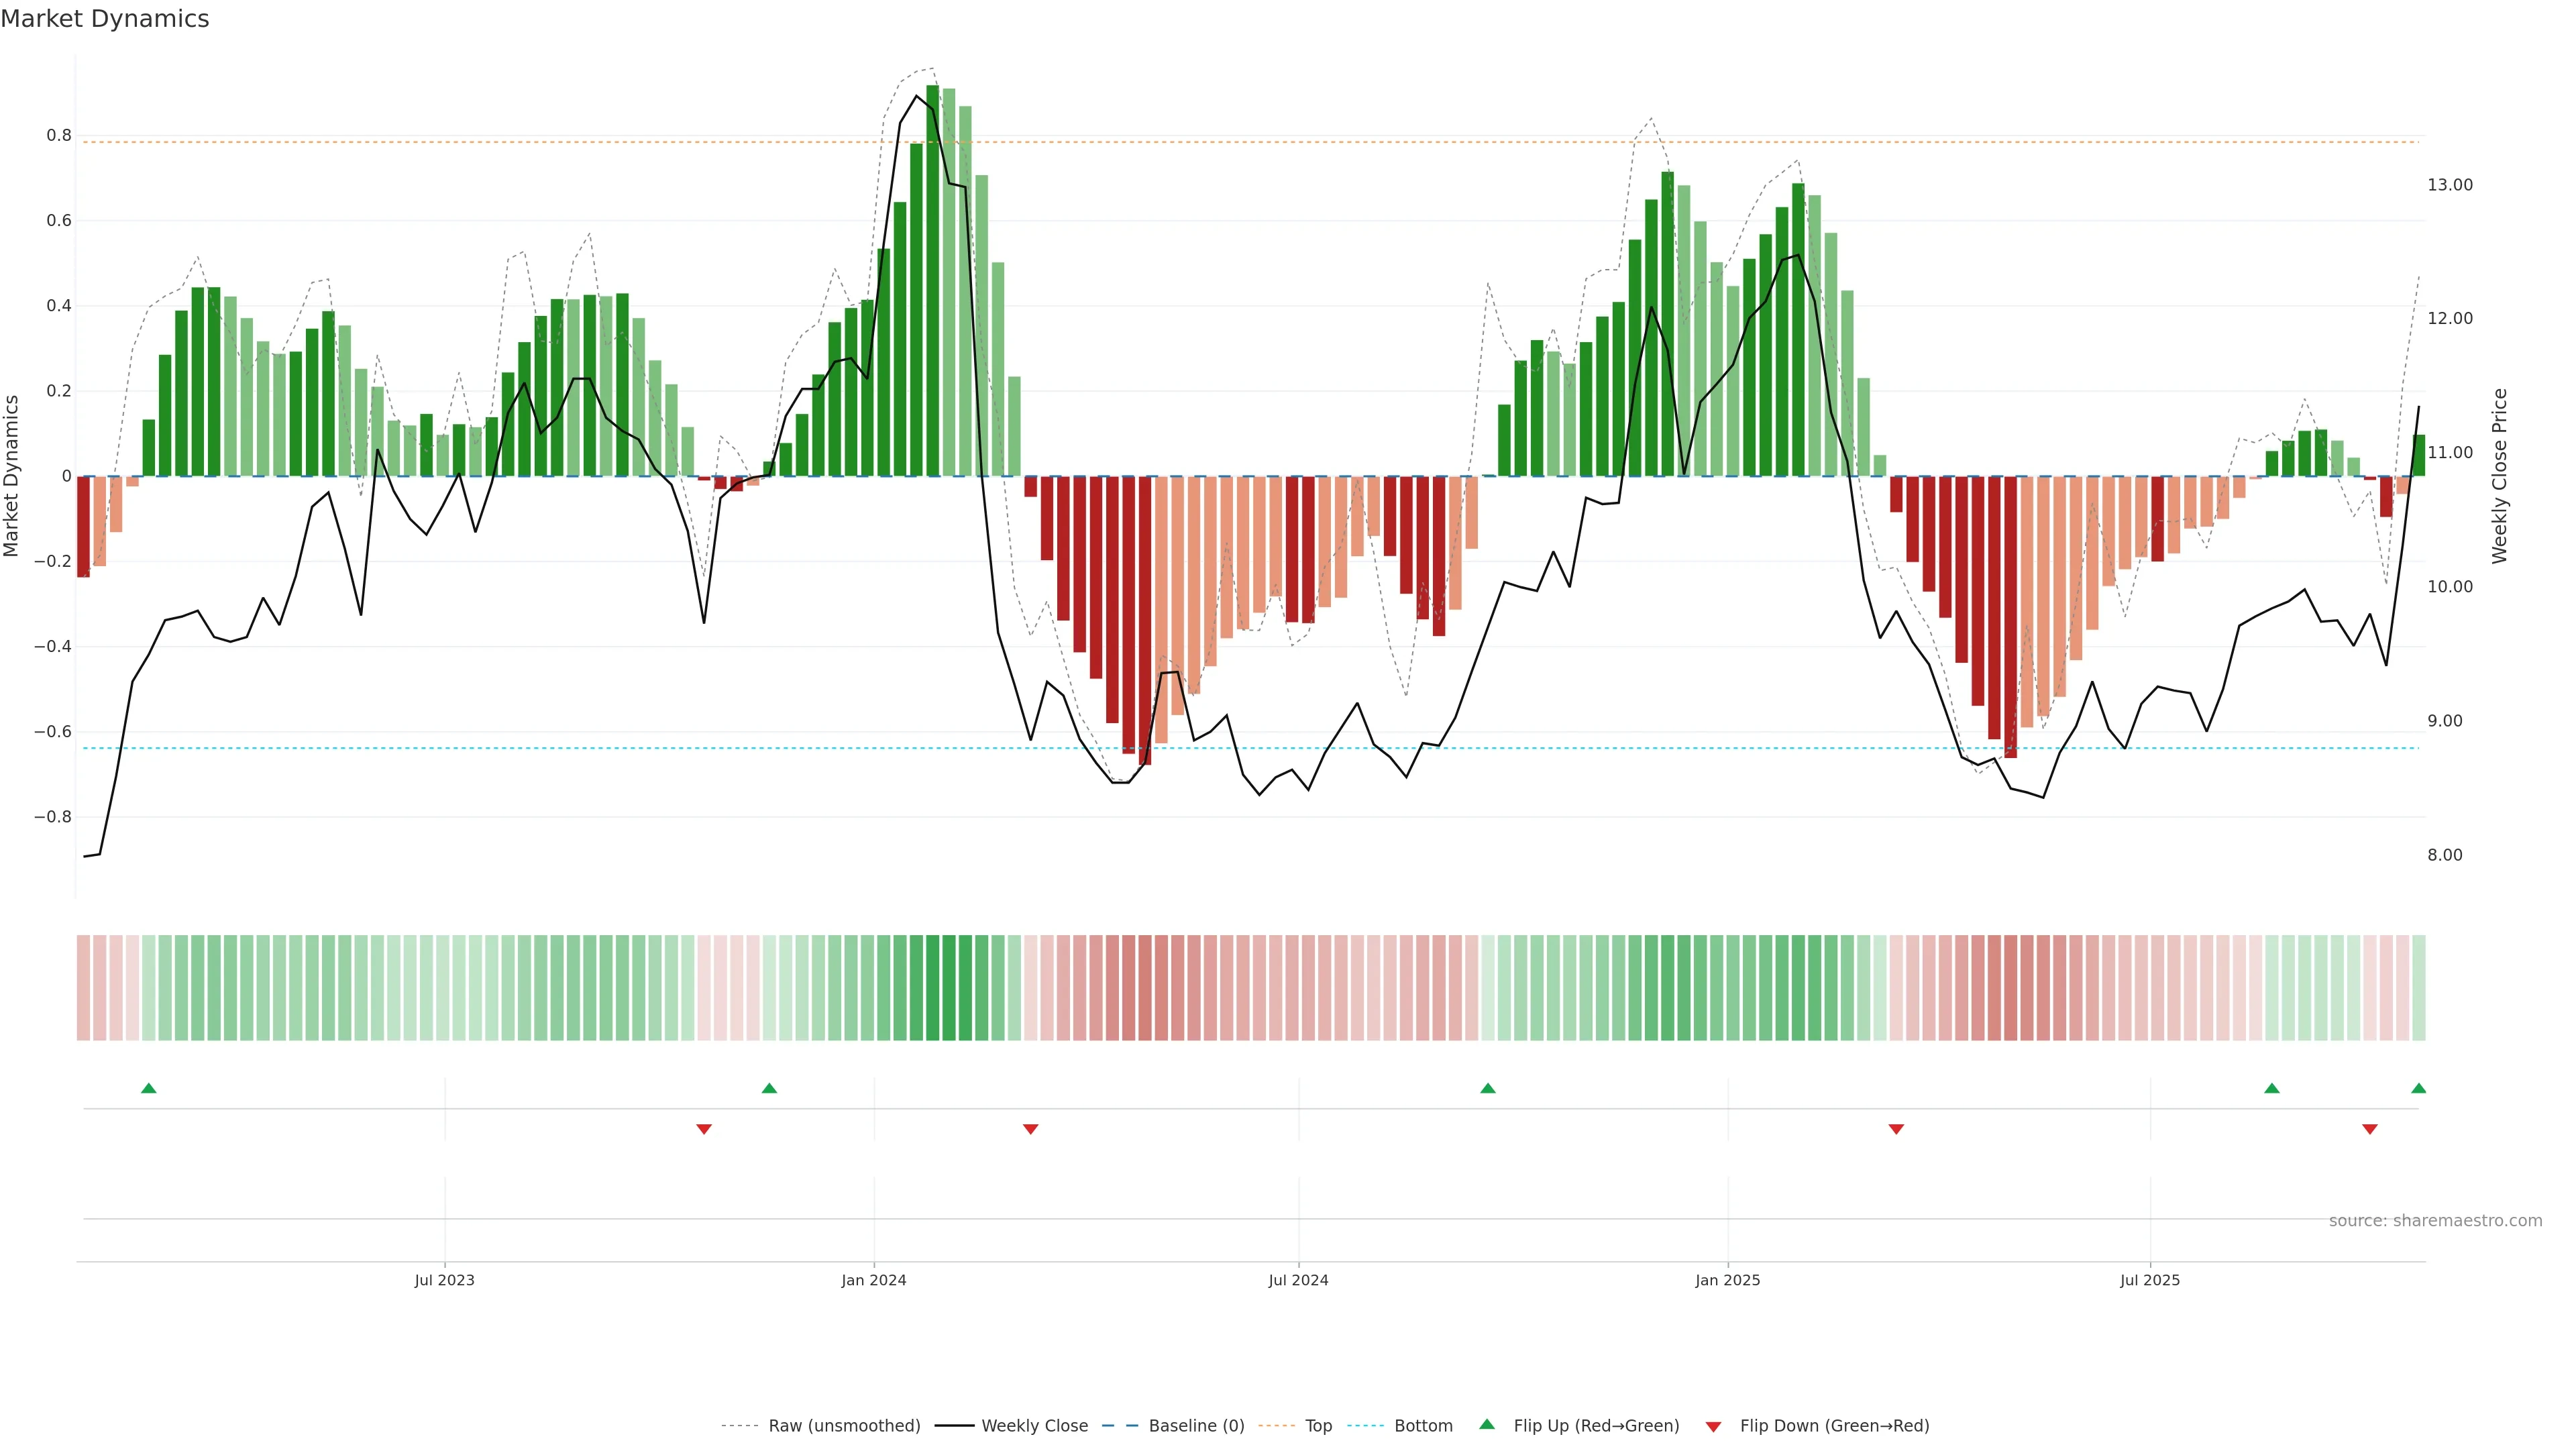This screenshot has width=2576, height=1449.
Task: Toggle the Baseline (0) legend entry
Action: [1196, 1426]
